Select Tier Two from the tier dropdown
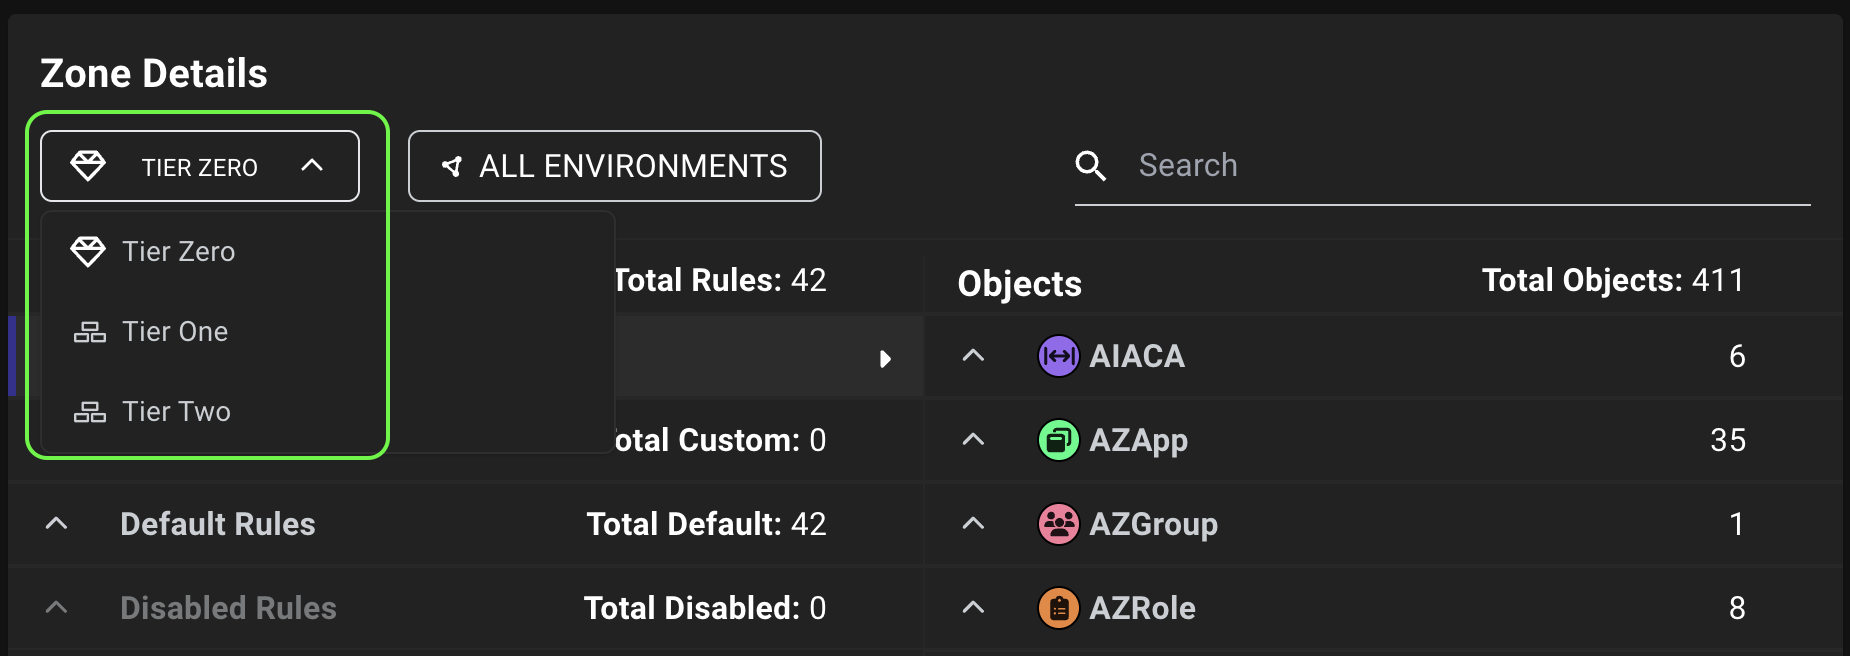 (x=178, y=411)
